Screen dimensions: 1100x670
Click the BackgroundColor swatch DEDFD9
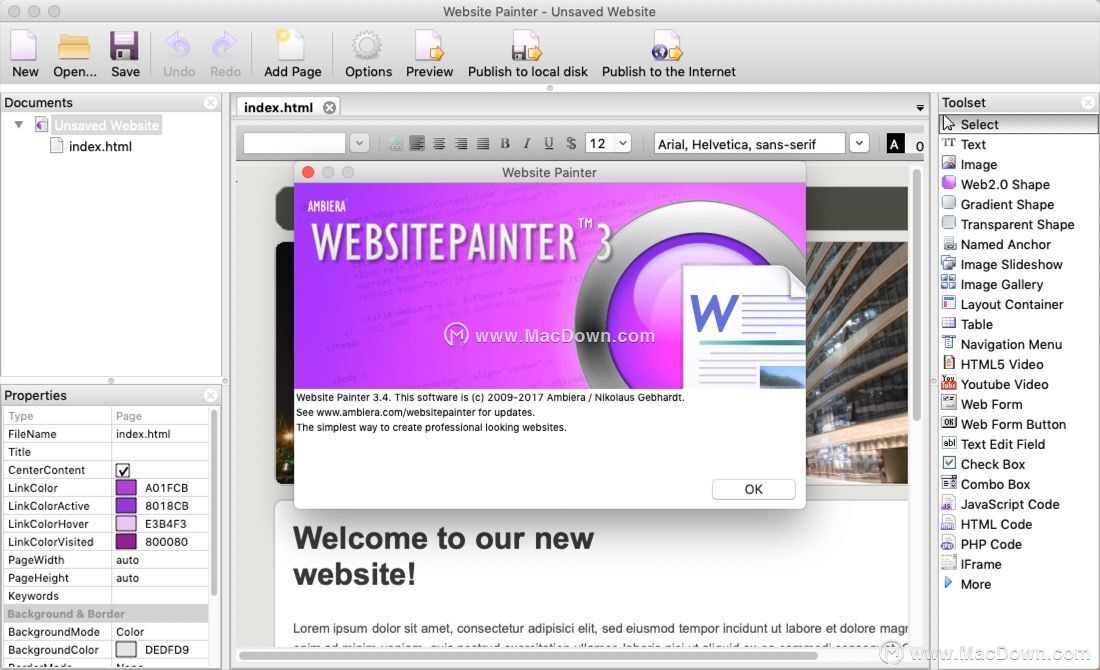click(126, 650)
